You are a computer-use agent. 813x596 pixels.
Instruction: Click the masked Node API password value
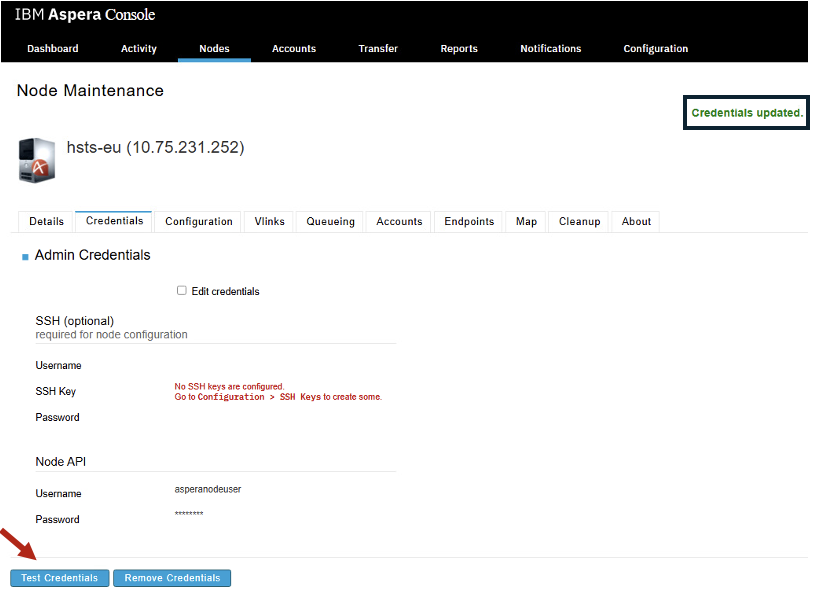click(189, 514)
